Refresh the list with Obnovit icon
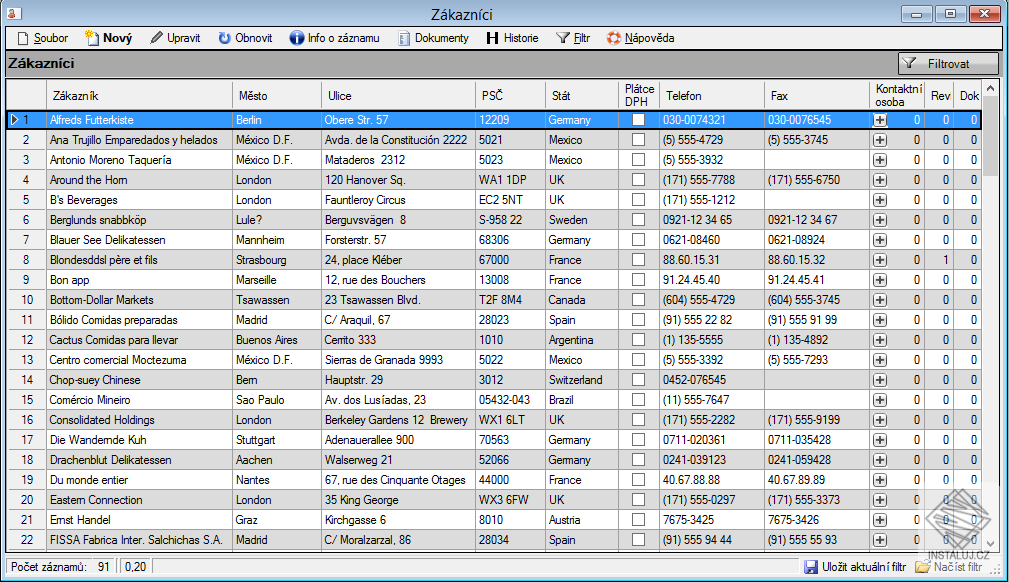This screenshot has width=1009, height=582. coord(225,38)
